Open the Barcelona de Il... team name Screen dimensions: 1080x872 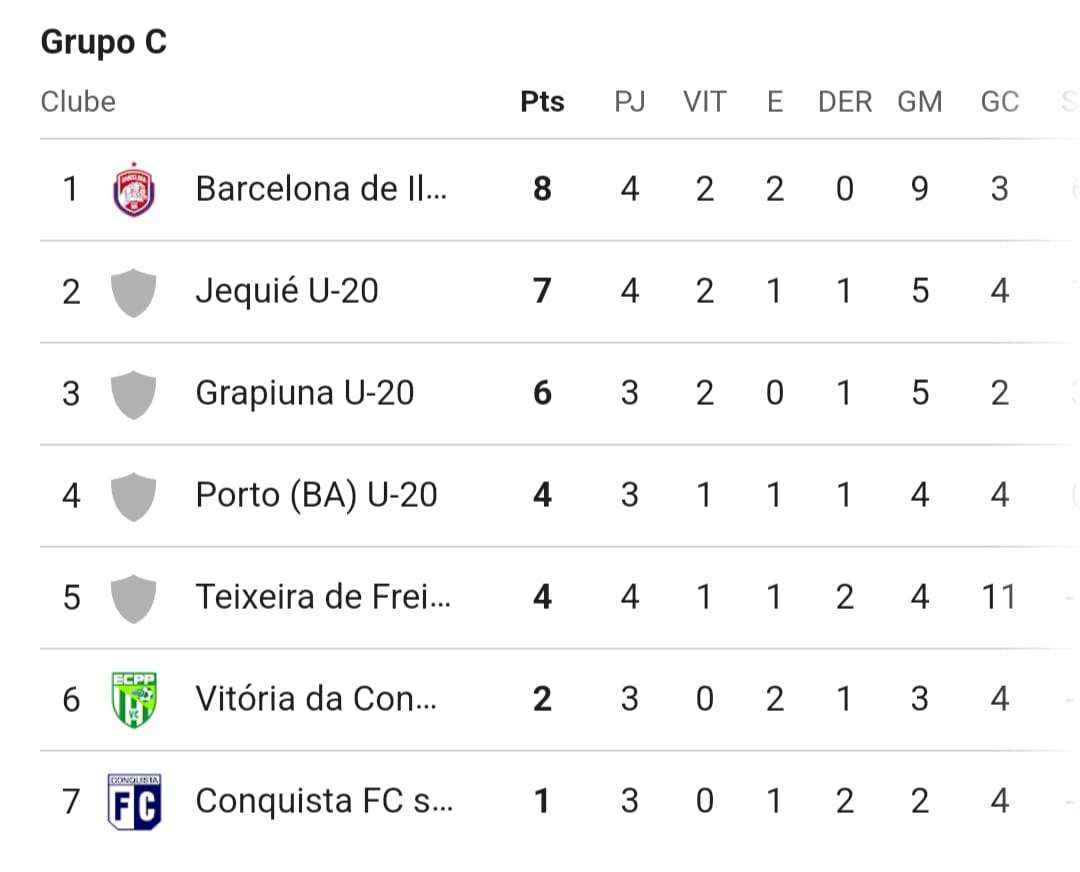pos(321,189)
